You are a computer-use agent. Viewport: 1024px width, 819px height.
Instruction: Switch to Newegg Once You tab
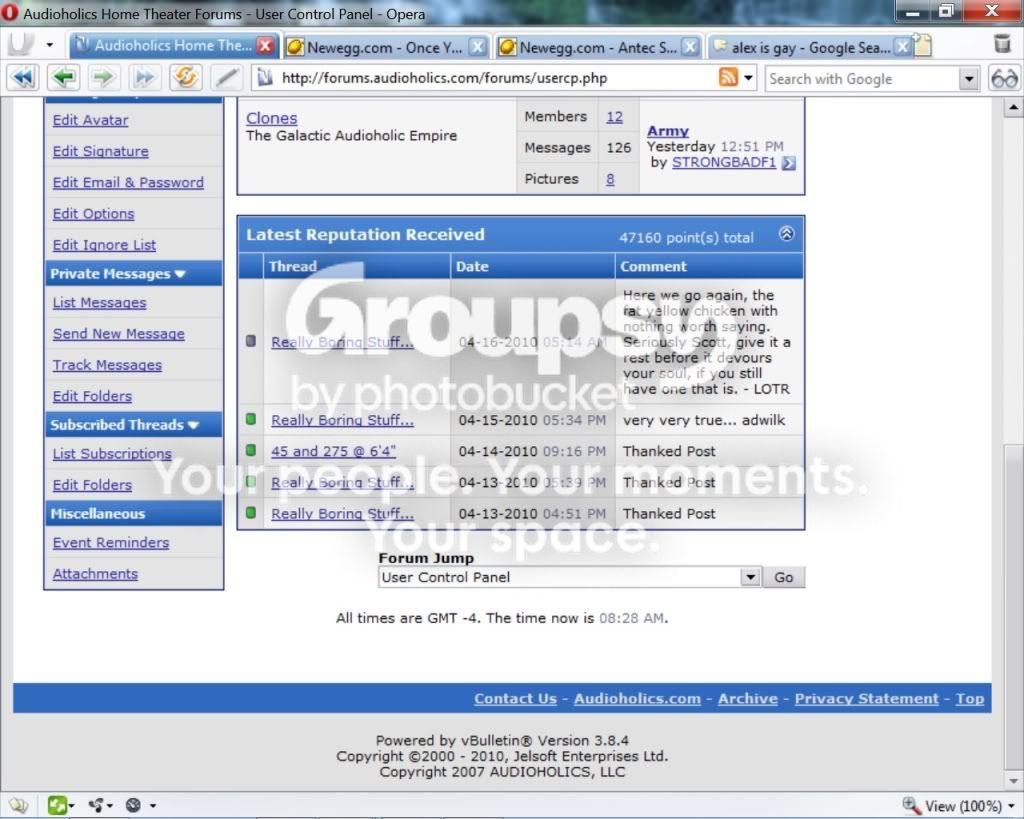[x=385, y=47]
